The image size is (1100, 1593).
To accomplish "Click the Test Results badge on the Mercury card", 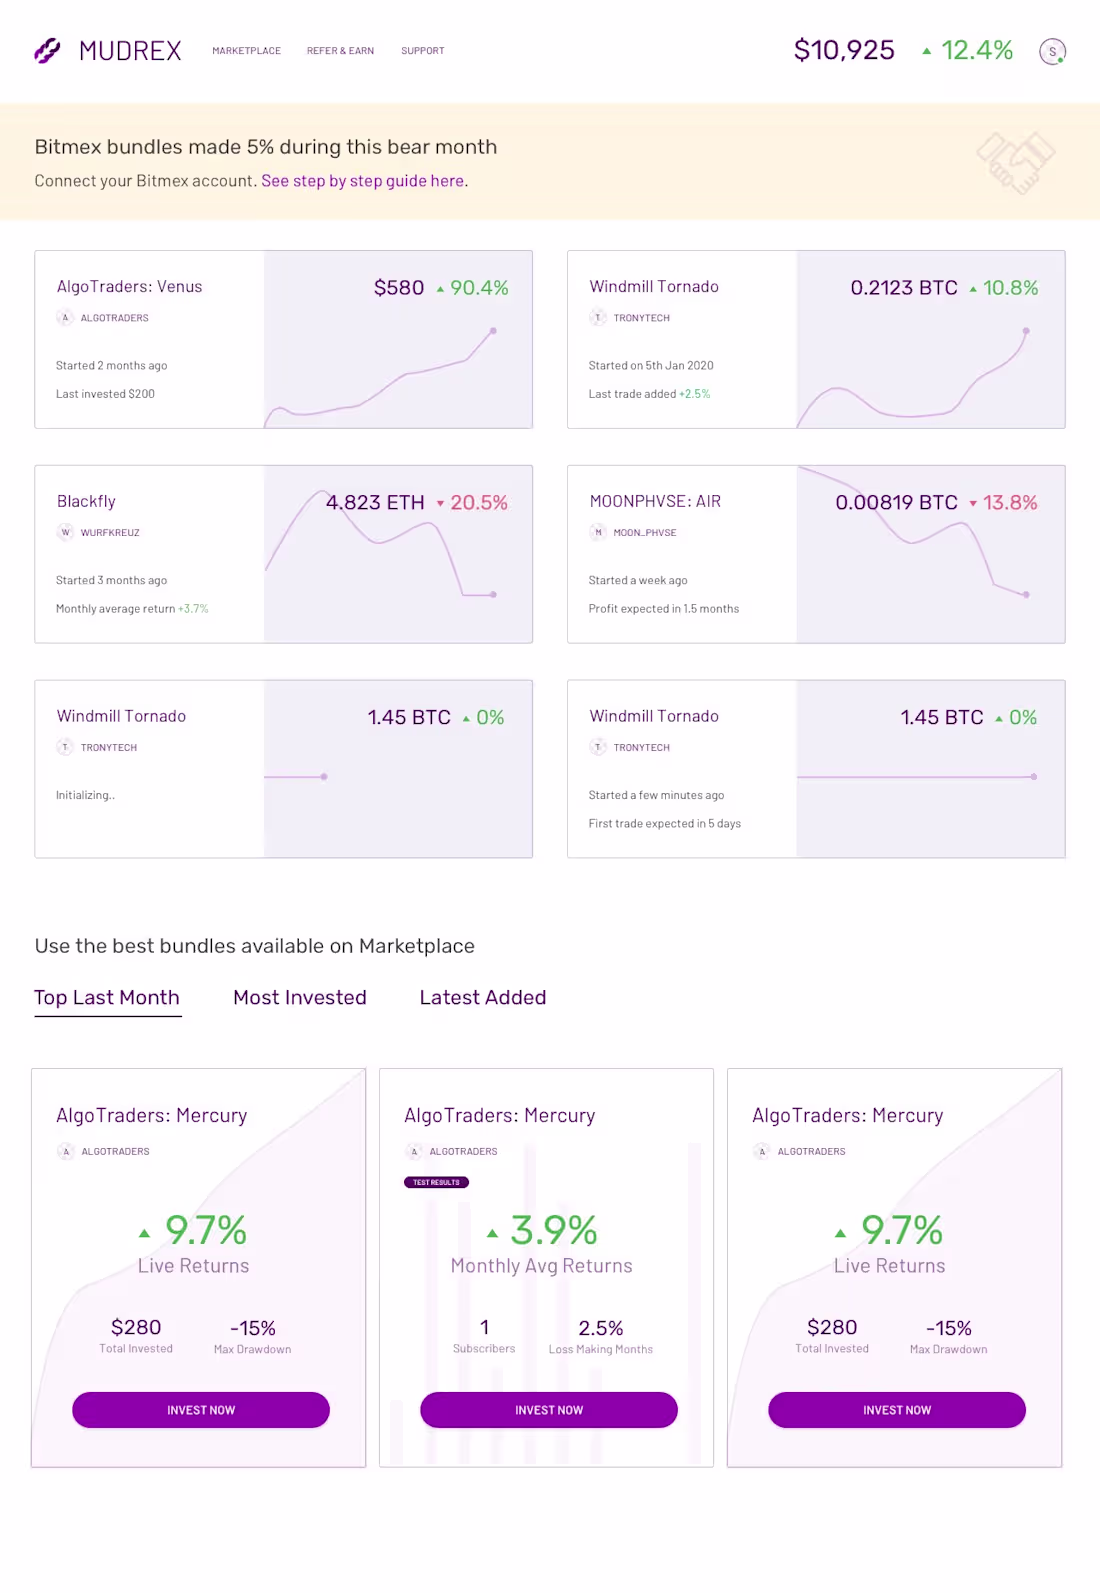I will (436, 1182).
